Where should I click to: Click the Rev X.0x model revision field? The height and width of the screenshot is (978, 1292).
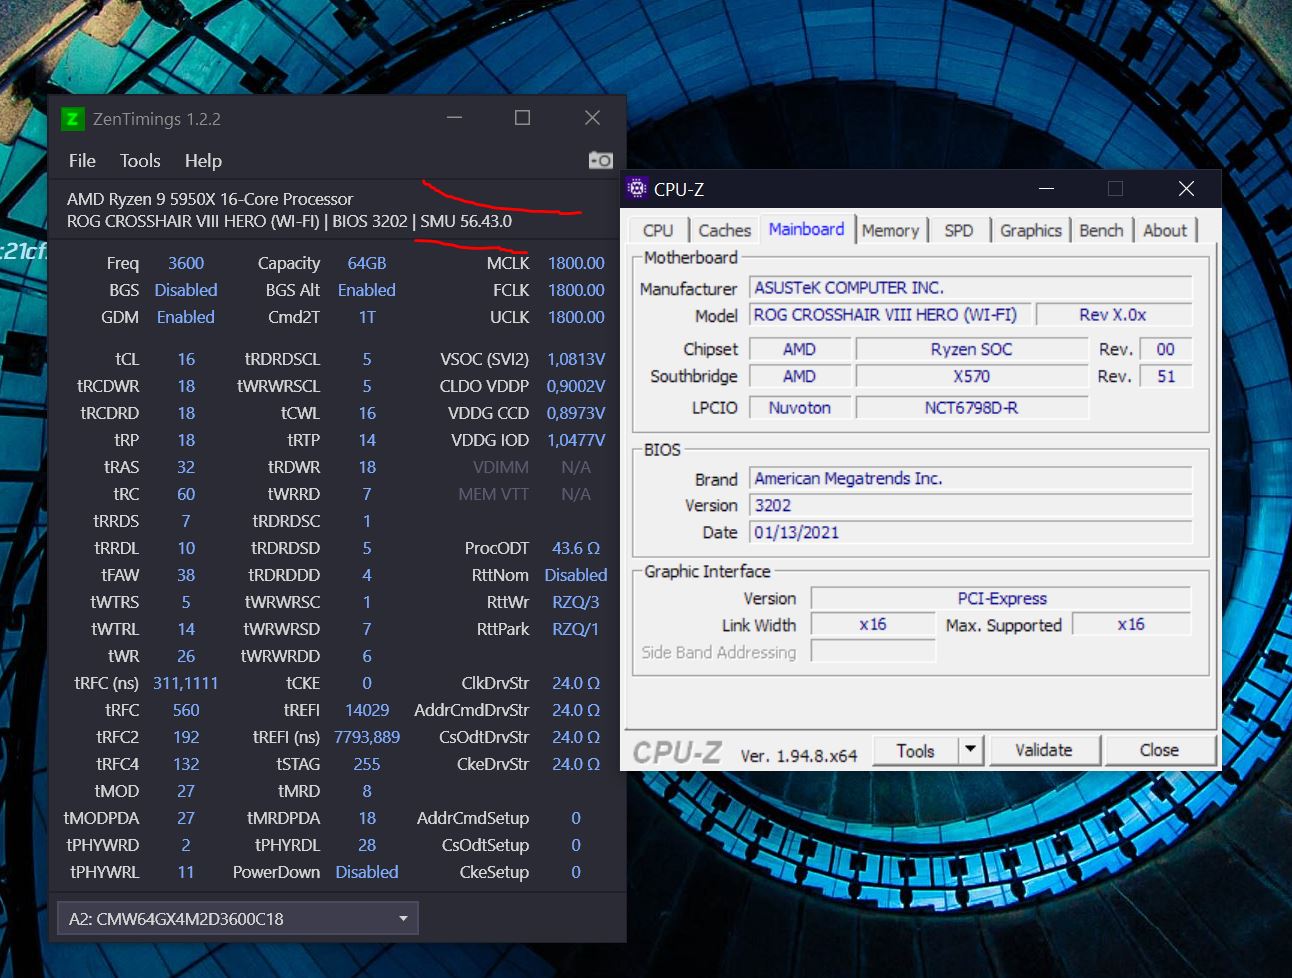click(x=1113, y=315)
